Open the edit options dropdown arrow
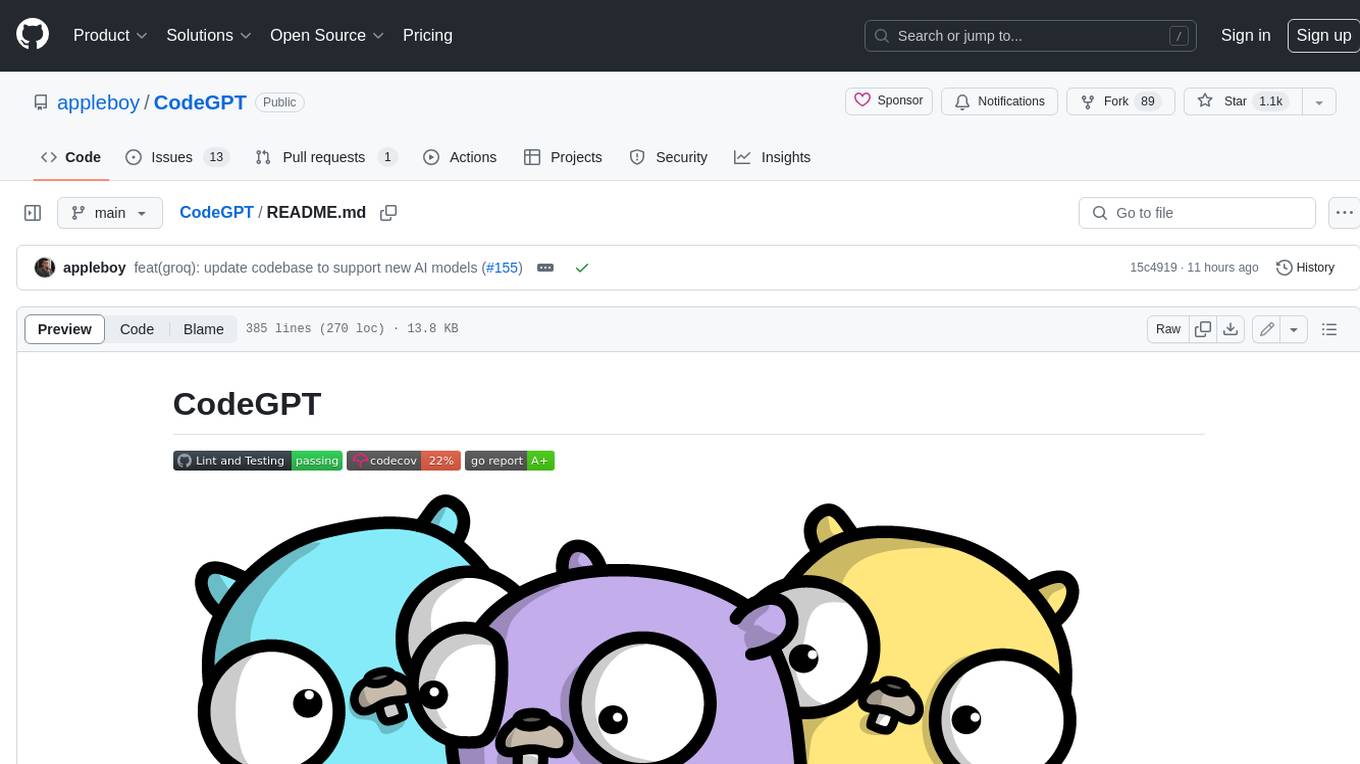This screenshot has height=764, width=1360. 1294,329
